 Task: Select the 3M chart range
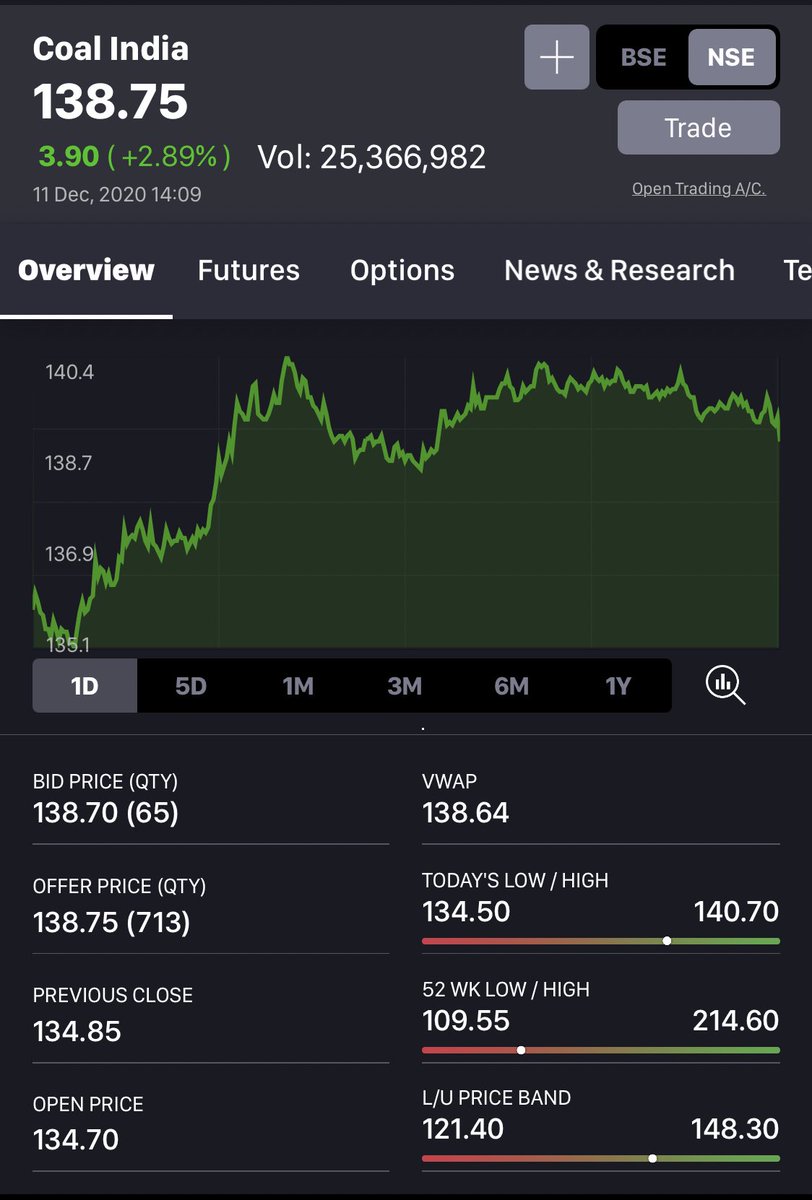405,686
